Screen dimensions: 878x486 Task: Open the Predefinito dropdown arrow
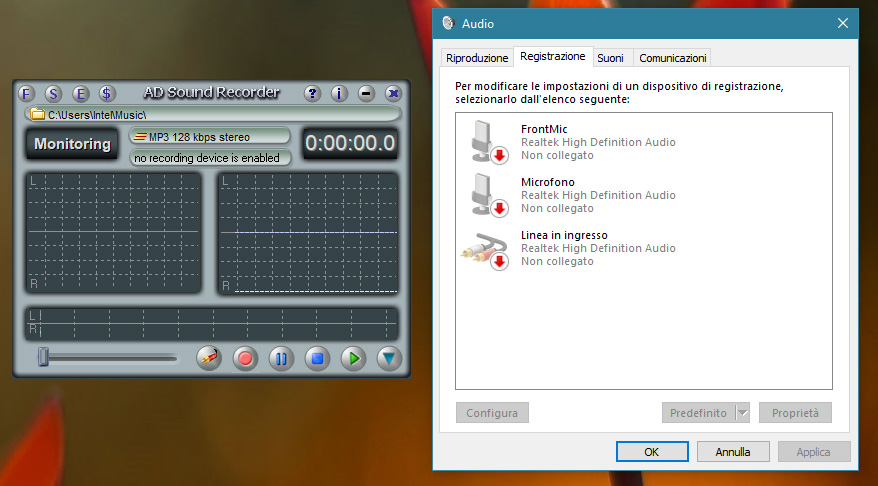click(742, 413)
